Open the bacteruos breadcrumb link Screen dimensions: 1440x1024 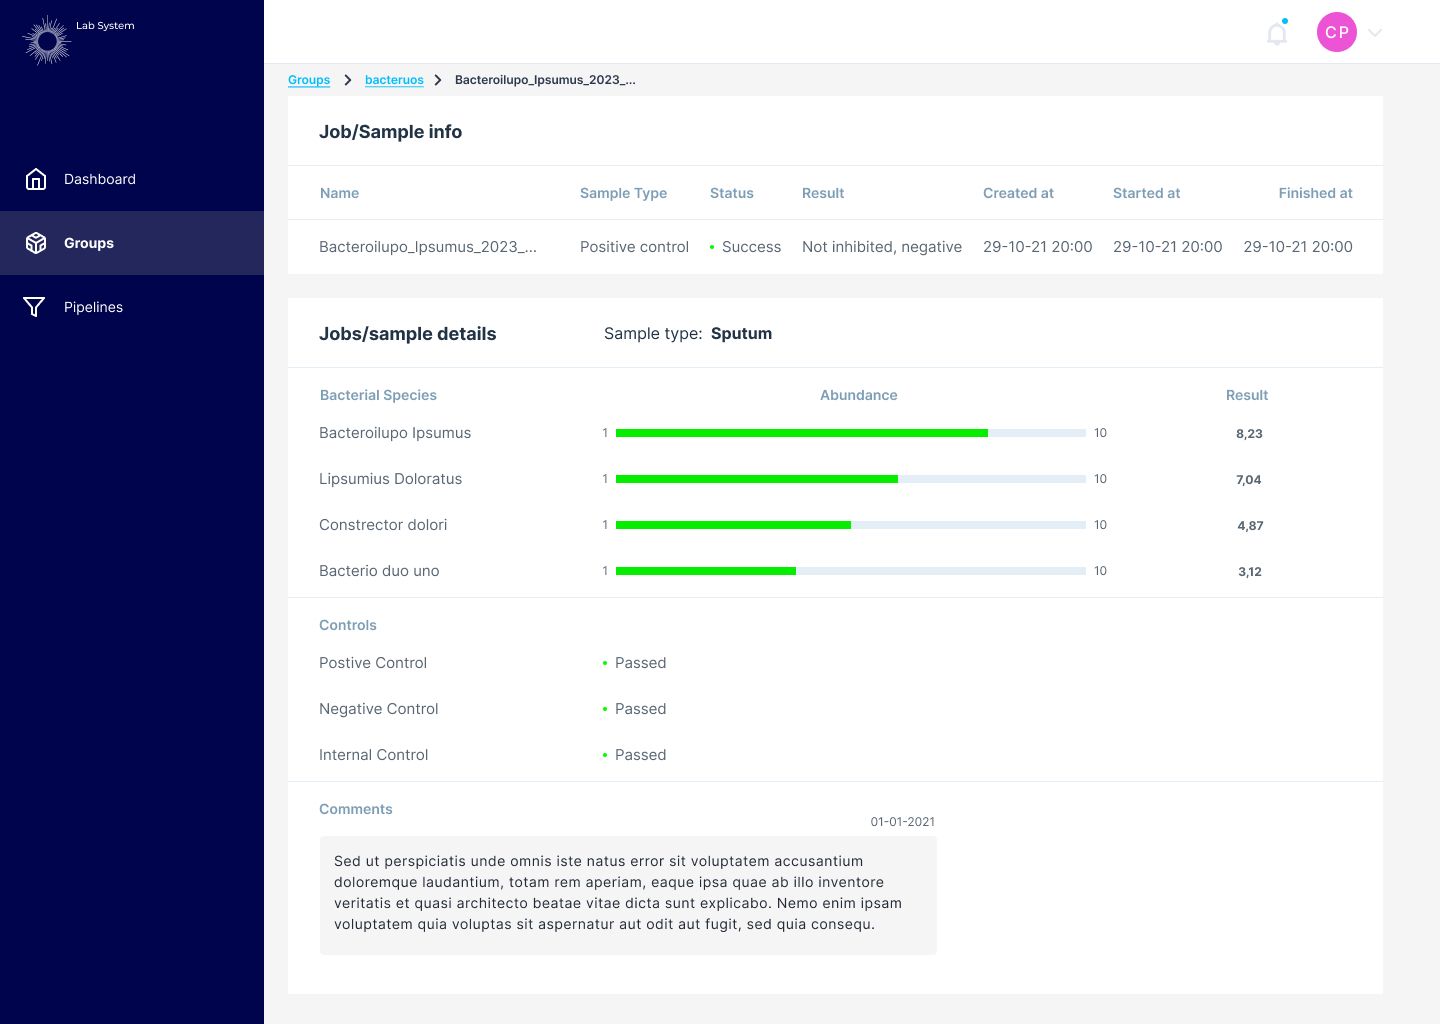click(394, 80)
